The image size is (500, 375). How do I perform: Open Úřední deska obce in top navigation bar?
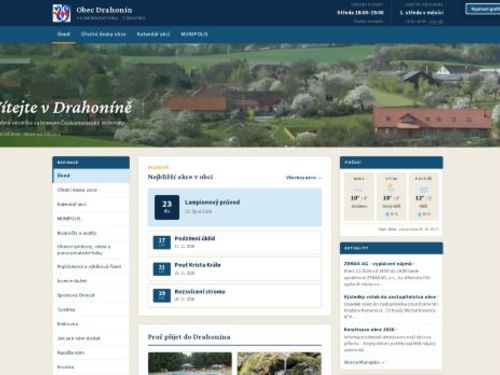coord(103,34)
